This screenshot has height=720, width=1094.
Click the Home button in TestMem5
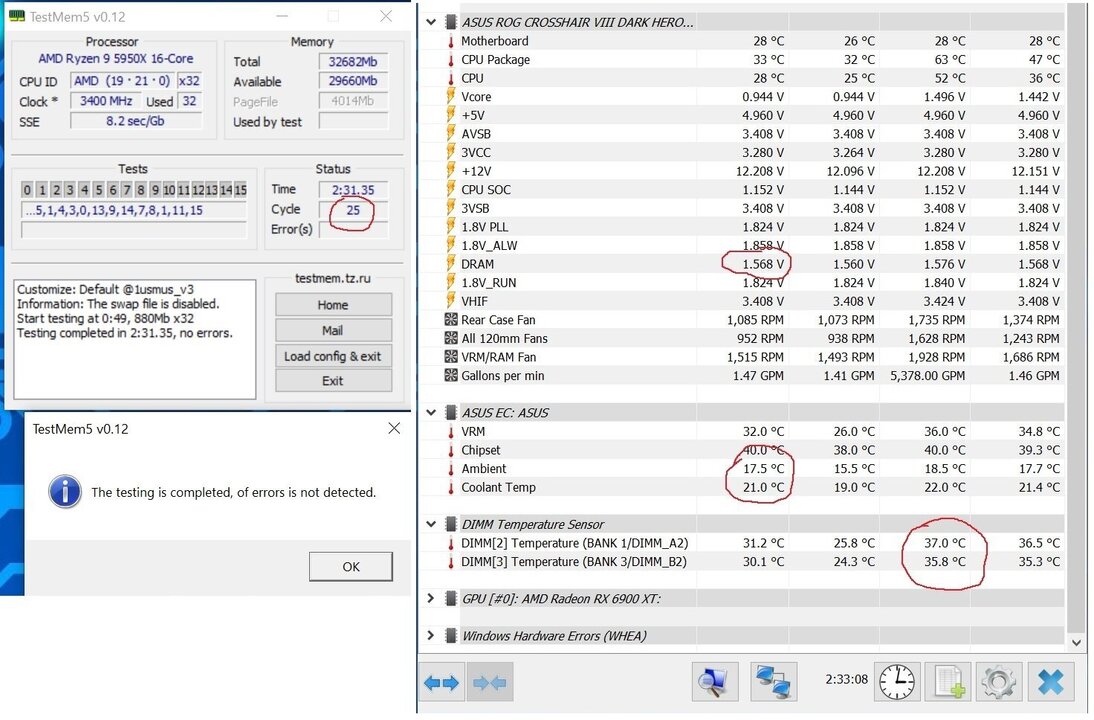point(333,305)
